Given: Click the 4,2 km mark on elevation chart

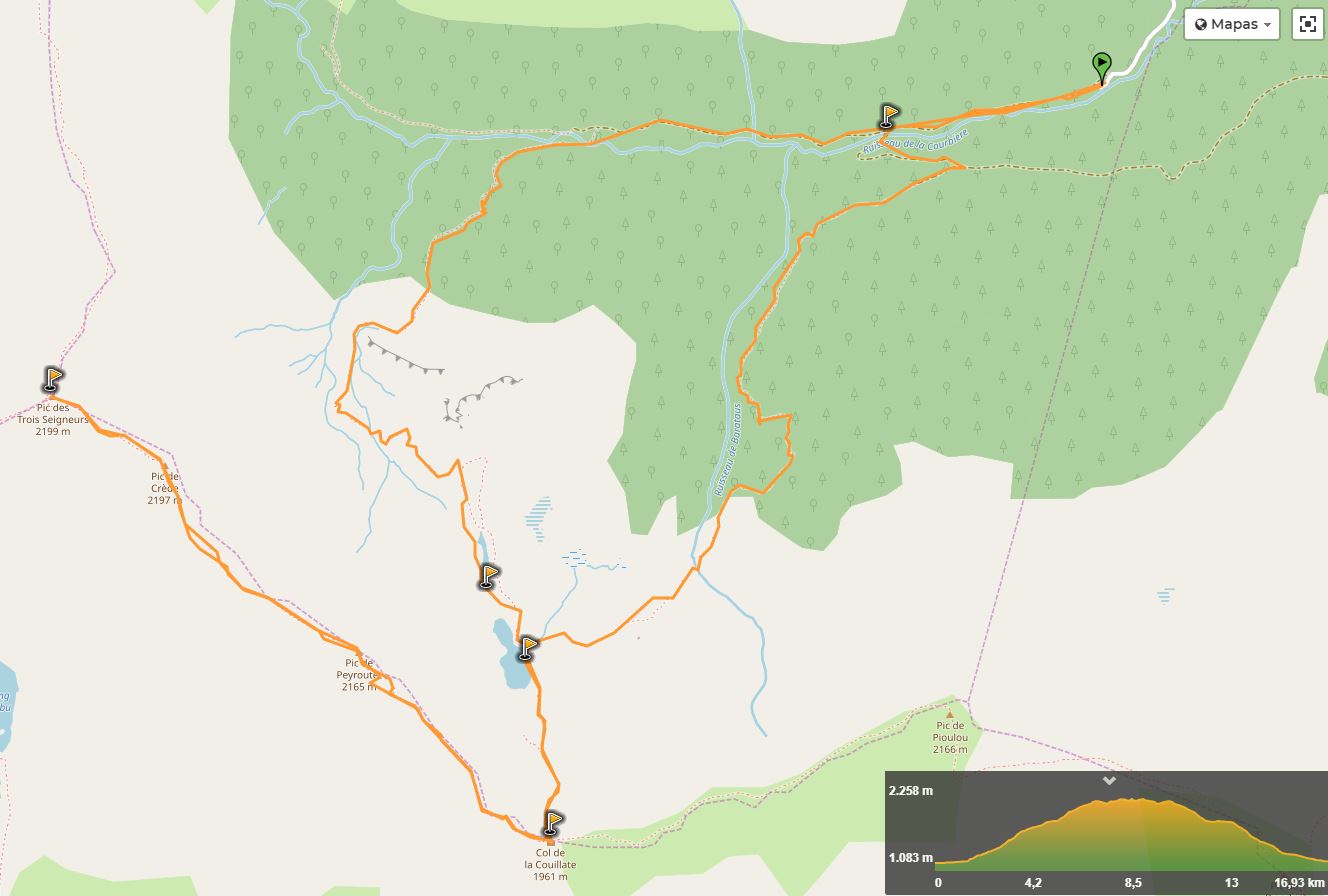Looking at the screenshot, I should tap(1033, 883).
